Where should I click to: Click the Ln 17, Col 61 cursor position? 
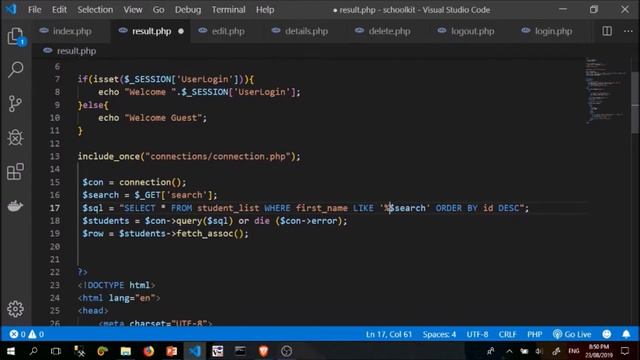[x=389, y=334]
